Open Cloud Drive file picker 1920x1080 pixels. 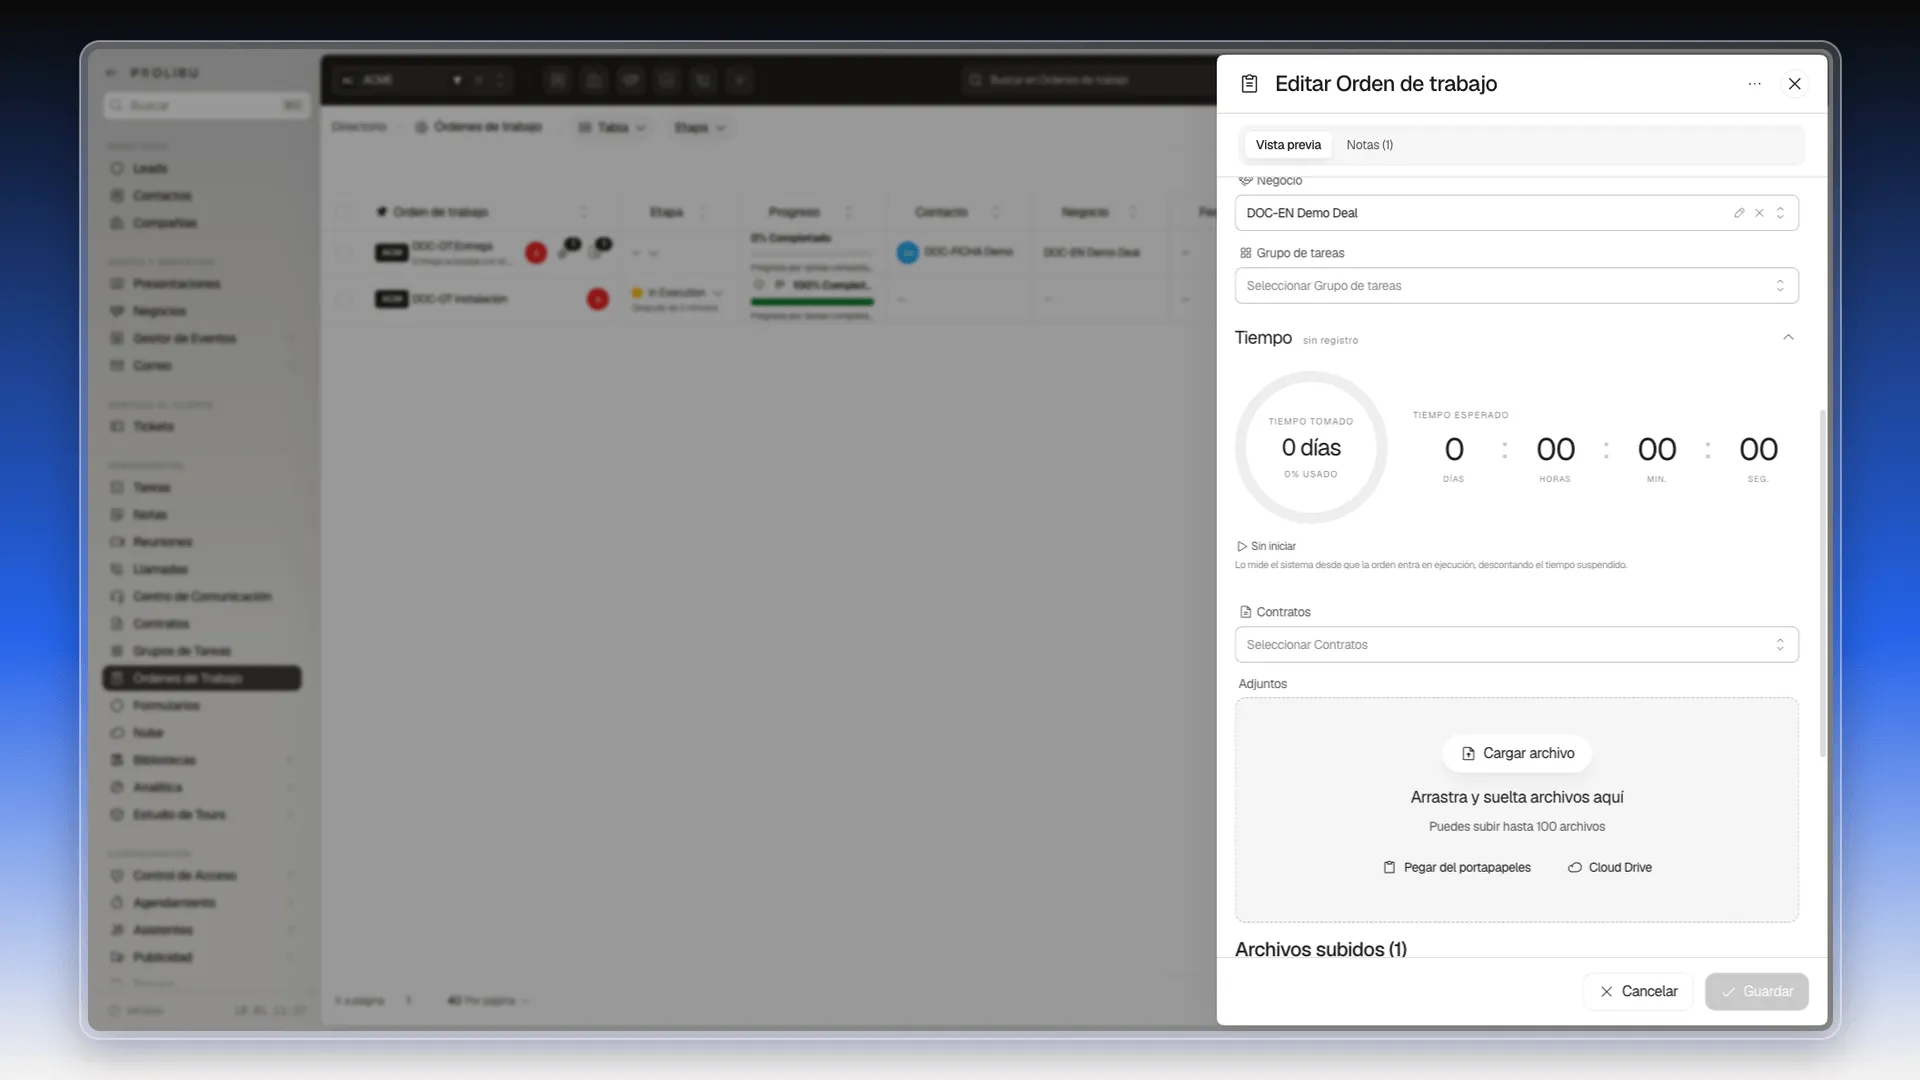1609,868
